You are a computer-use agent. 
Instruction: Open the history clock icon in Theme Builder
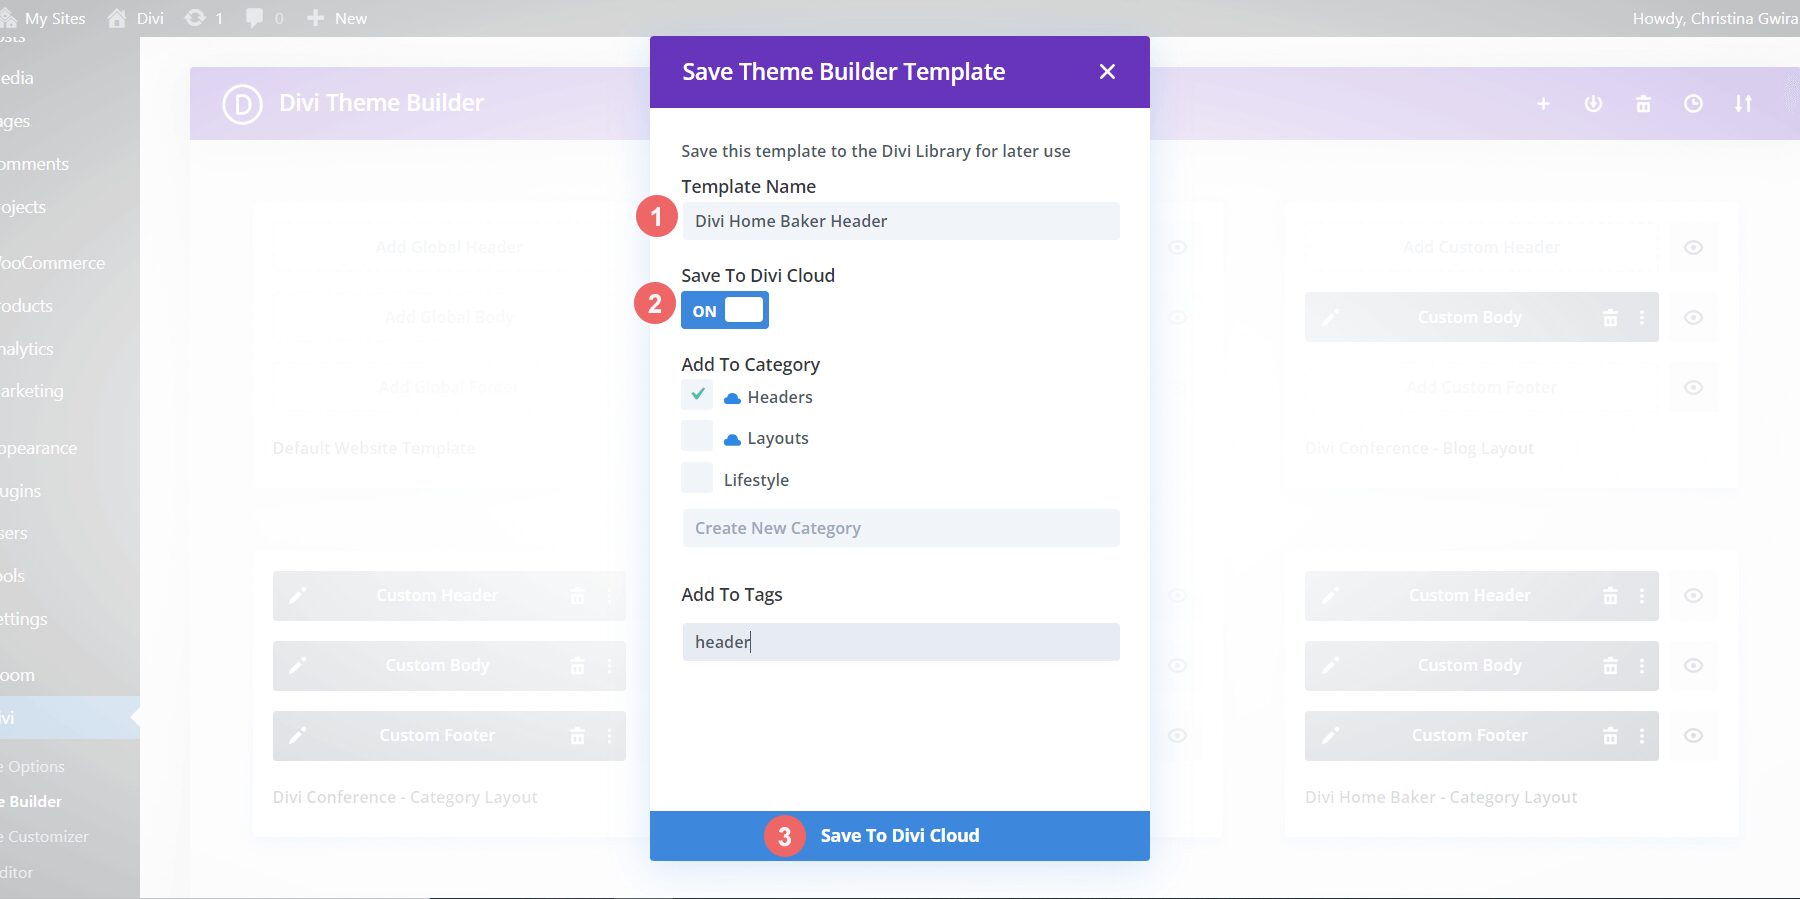[1693, 104]
